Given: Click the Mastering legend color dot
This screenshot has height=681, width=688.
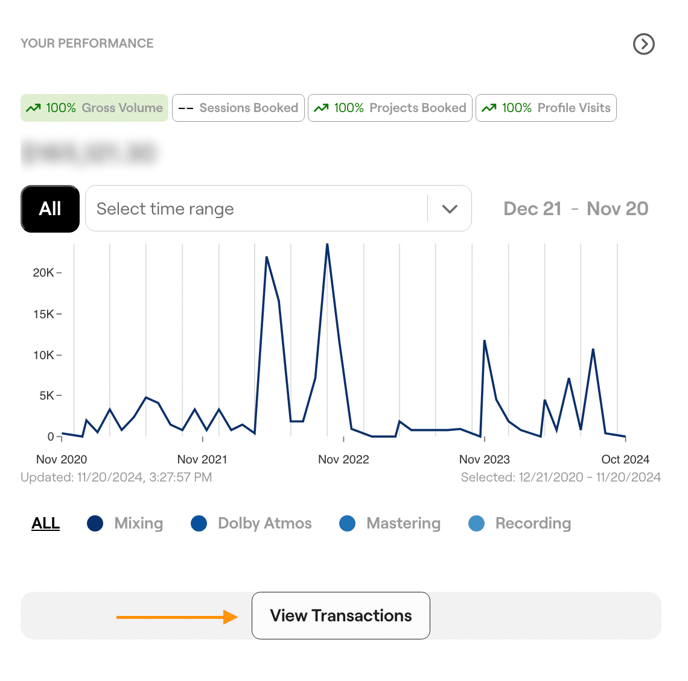Looking at the screenshot, I should [347, 523].
